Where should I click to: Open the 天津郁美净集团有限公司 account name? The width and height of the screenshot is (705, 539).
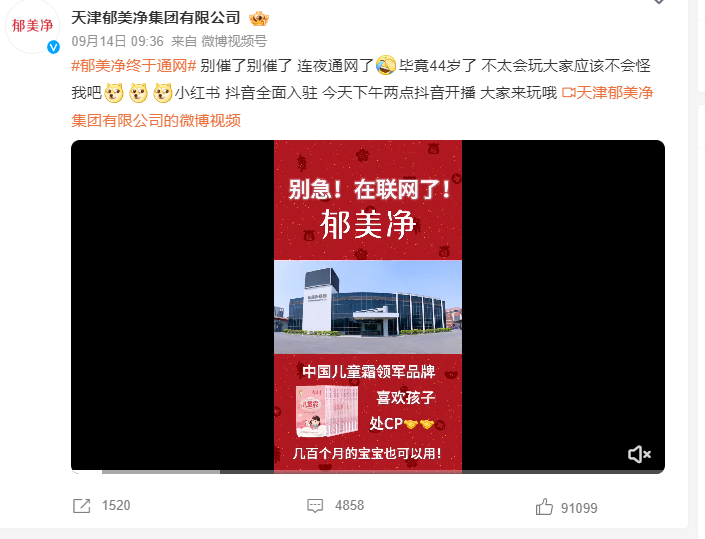156,18
